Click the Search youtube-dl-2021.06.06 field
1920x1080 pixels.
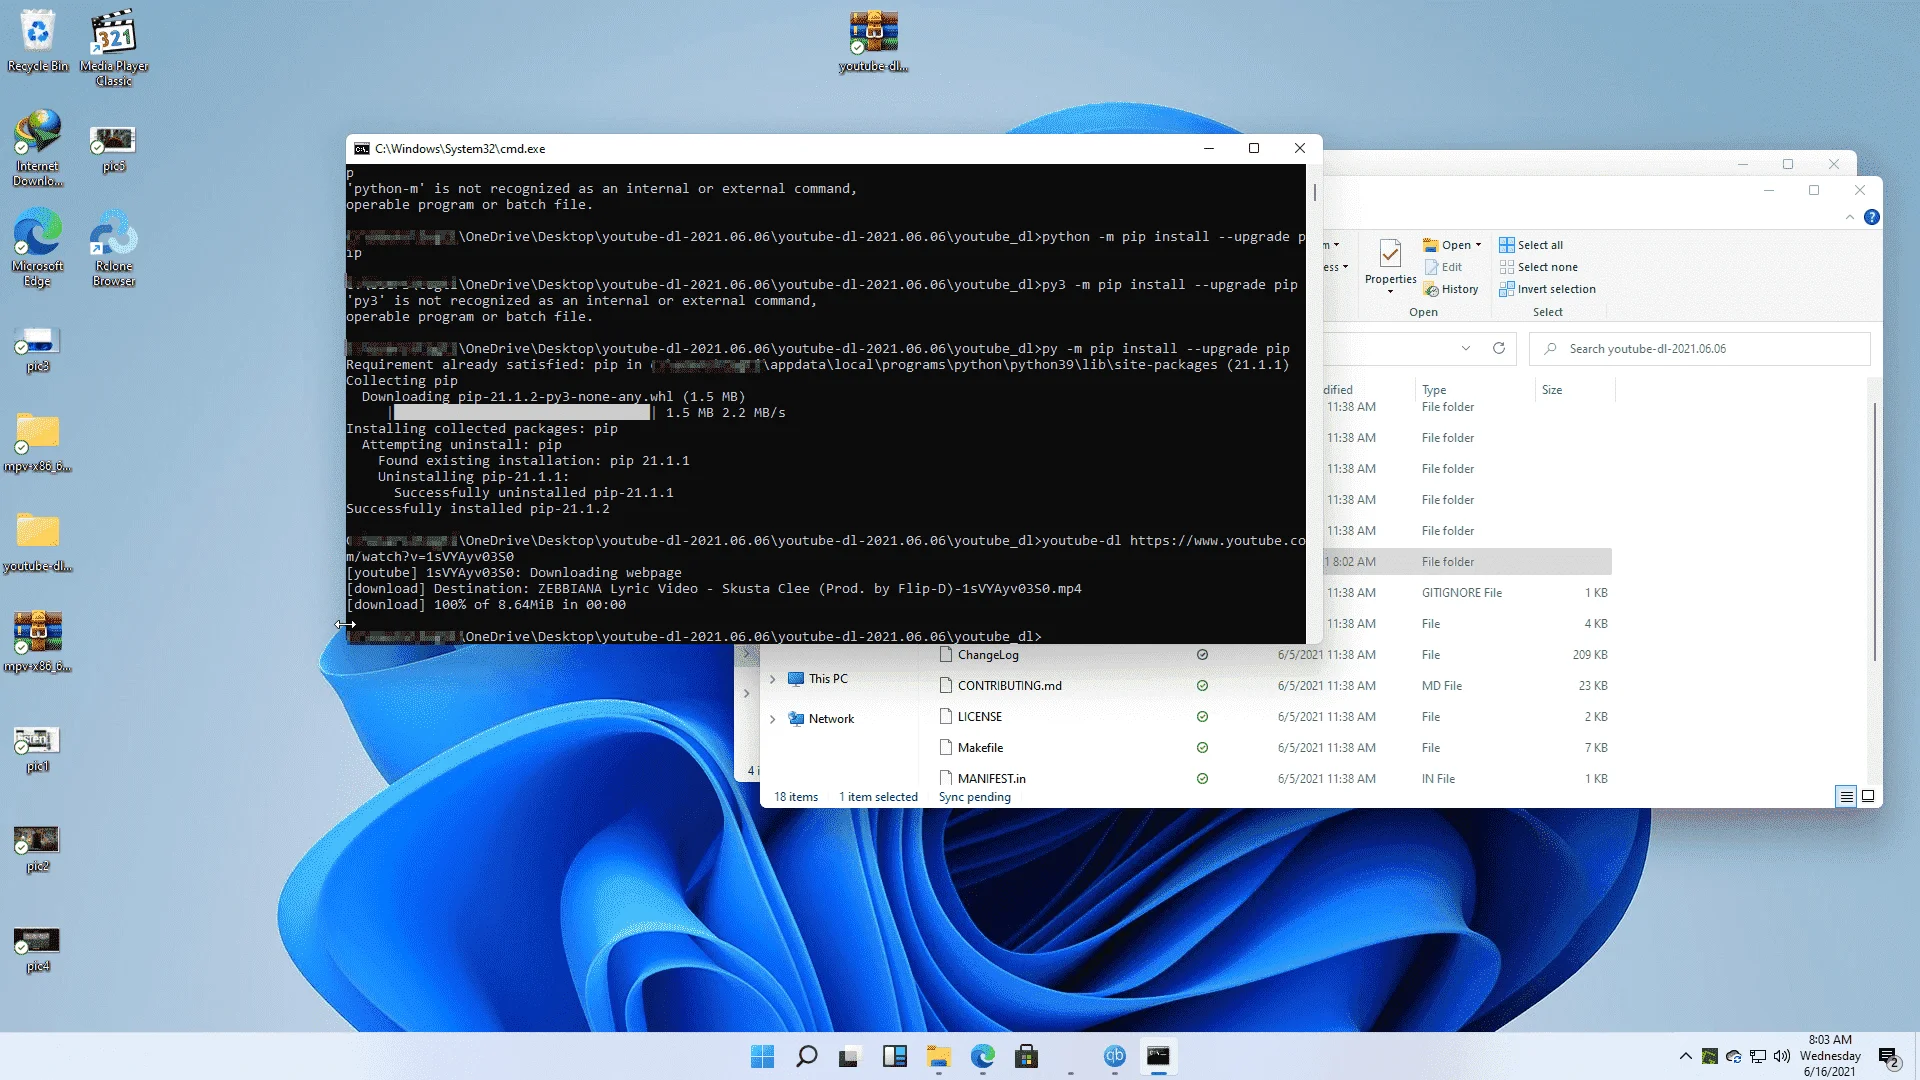[1700, 349]
